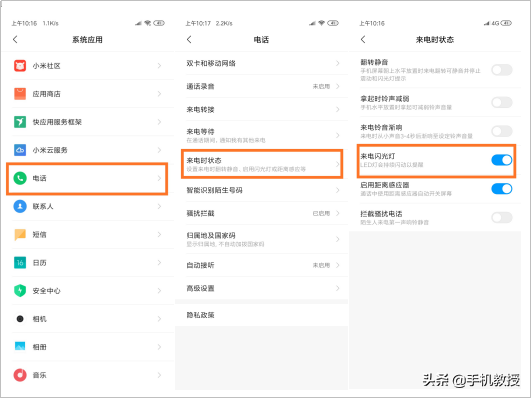Screen dimensions: 531x398
Task: Click the 日历 calendar icon
Action: click(x=20, y=263)
